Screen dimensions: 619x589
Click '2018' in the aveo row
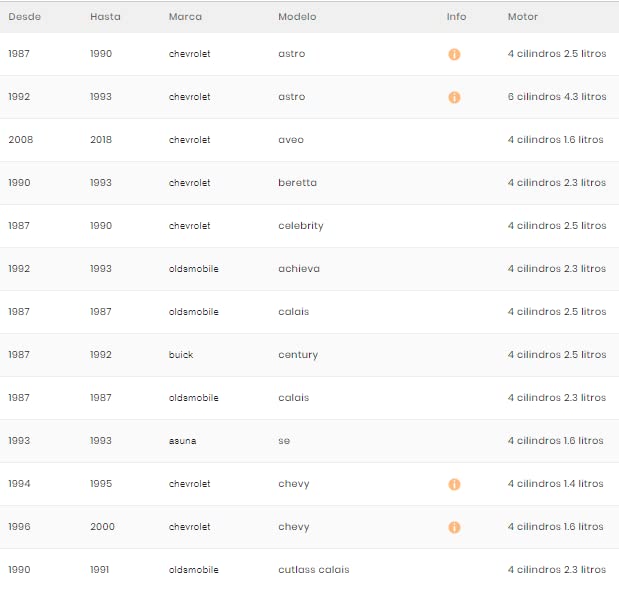[101, 140]
